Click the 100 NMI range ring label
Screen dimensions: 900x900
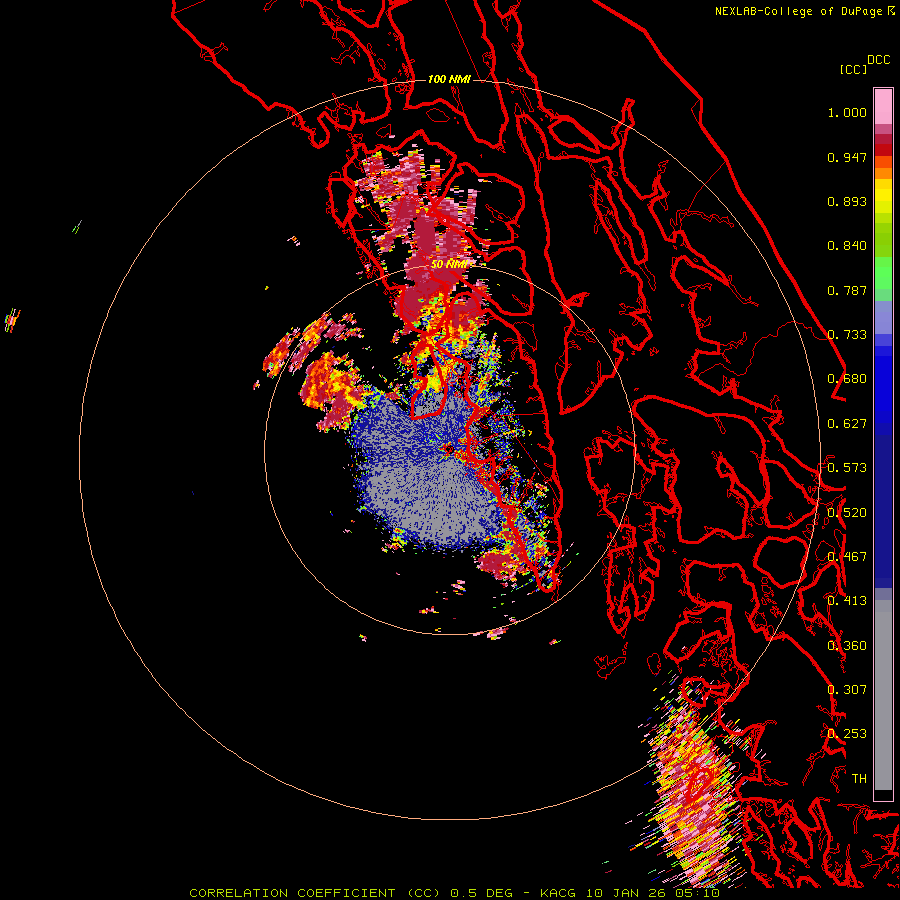tap(449, 79)
